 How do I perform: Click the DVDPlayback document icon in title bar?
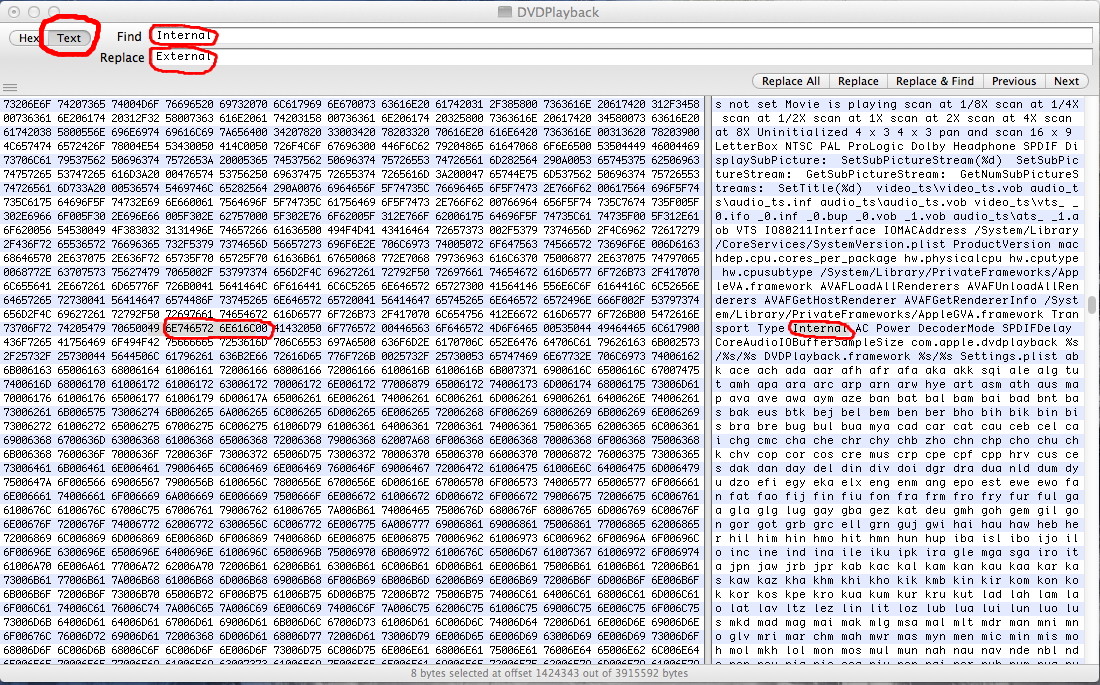(504, 12)
